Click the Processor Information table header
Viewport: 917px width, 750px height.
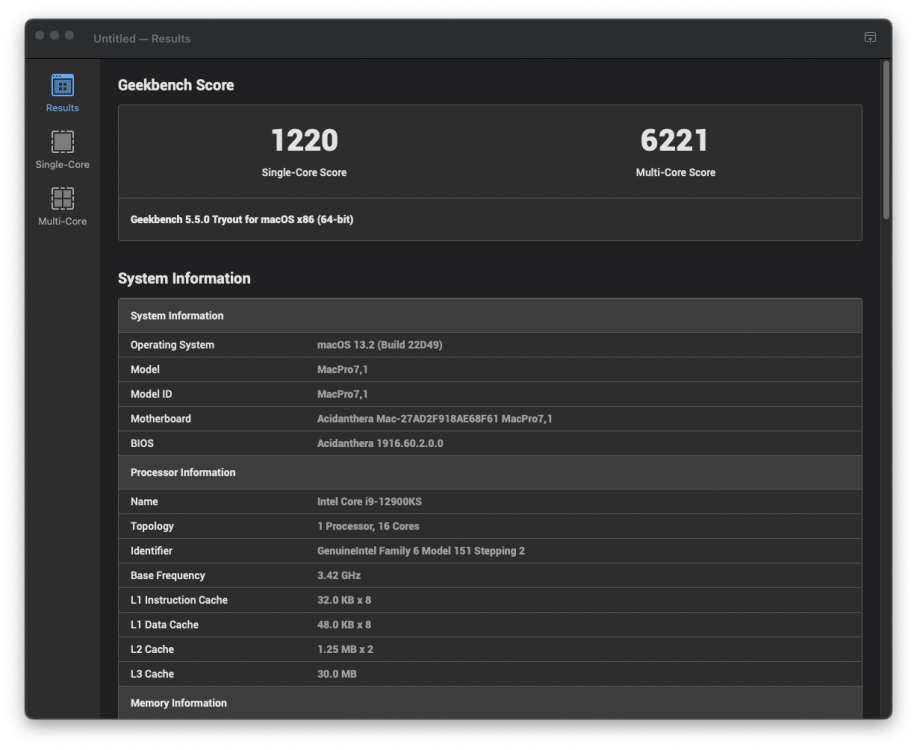490,473
